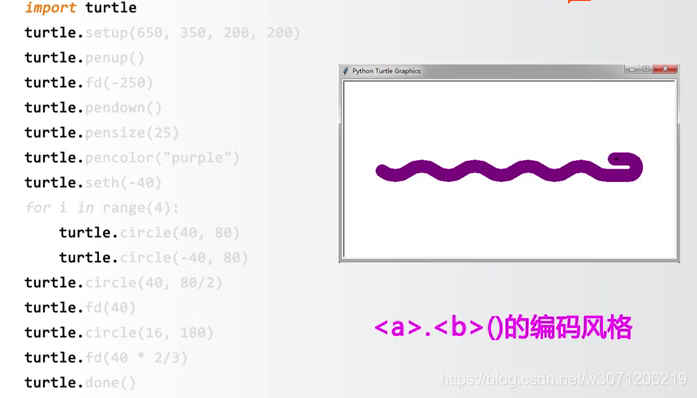
Task: Click the turtle.fd(40 * 2/3) line
Action: 106,357
